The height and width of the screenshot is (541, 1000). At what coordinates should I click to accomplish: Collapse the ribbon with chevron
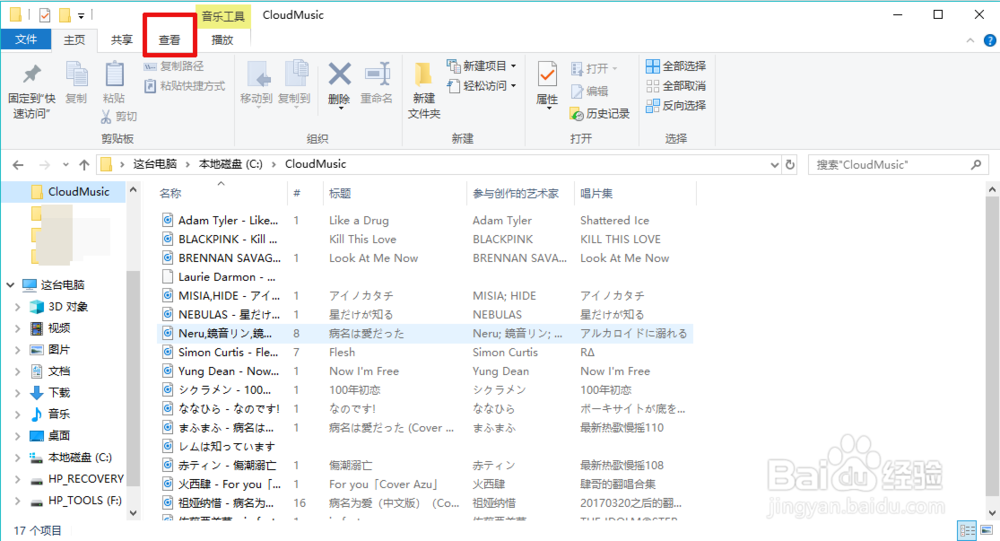[x=970, y=40]
